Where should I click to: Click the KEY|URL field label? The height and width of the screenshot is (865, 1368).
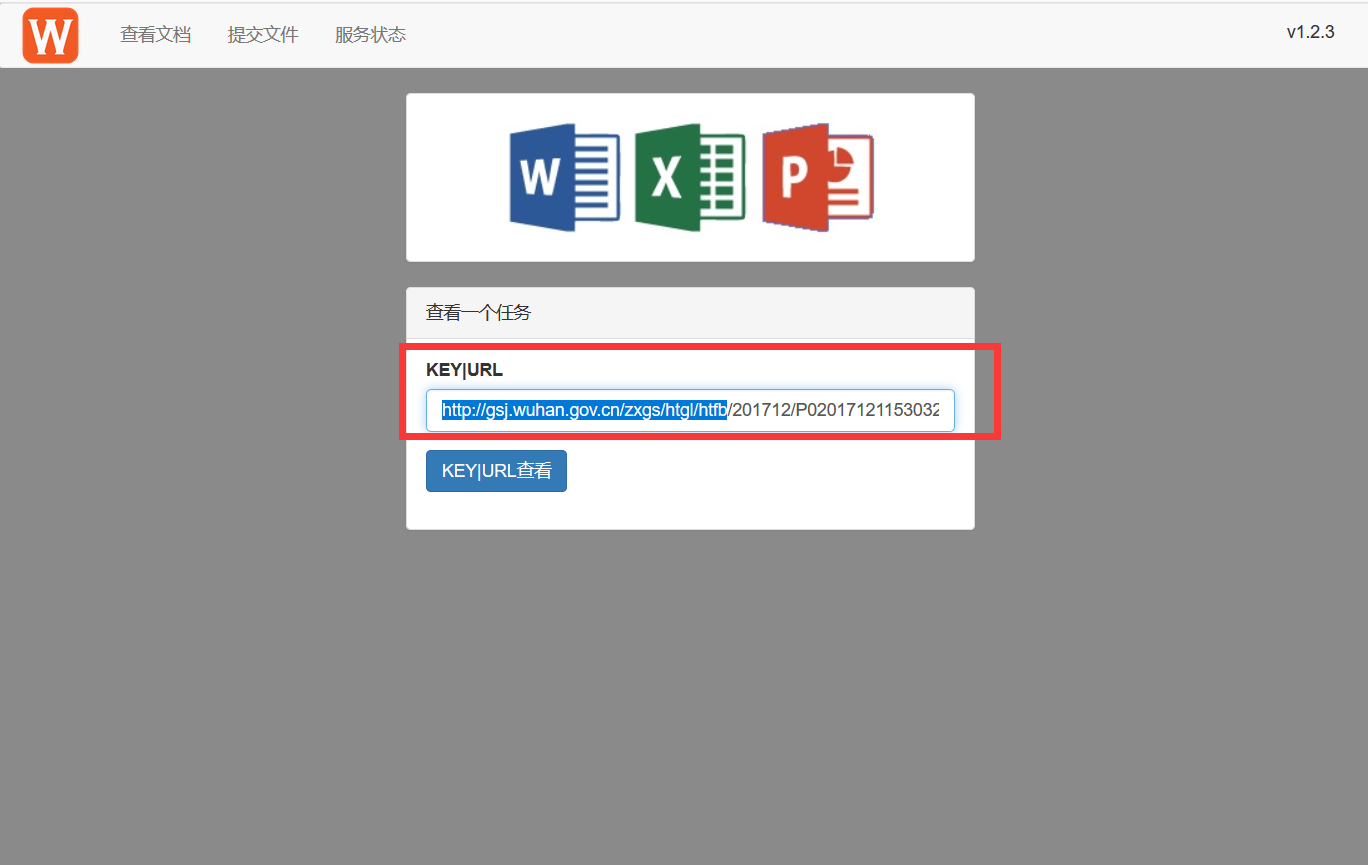464,370
